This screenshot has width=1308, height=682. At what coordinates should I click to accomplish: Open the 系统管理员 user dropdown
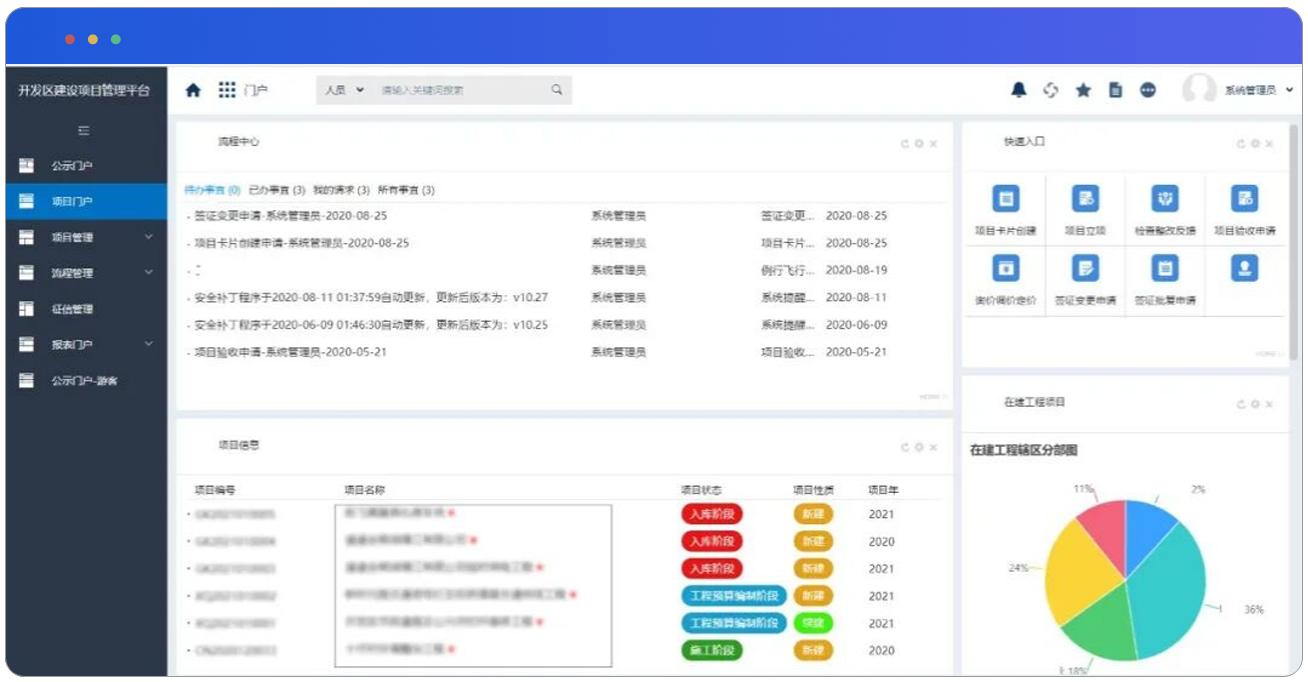[x=1256, y=90]
